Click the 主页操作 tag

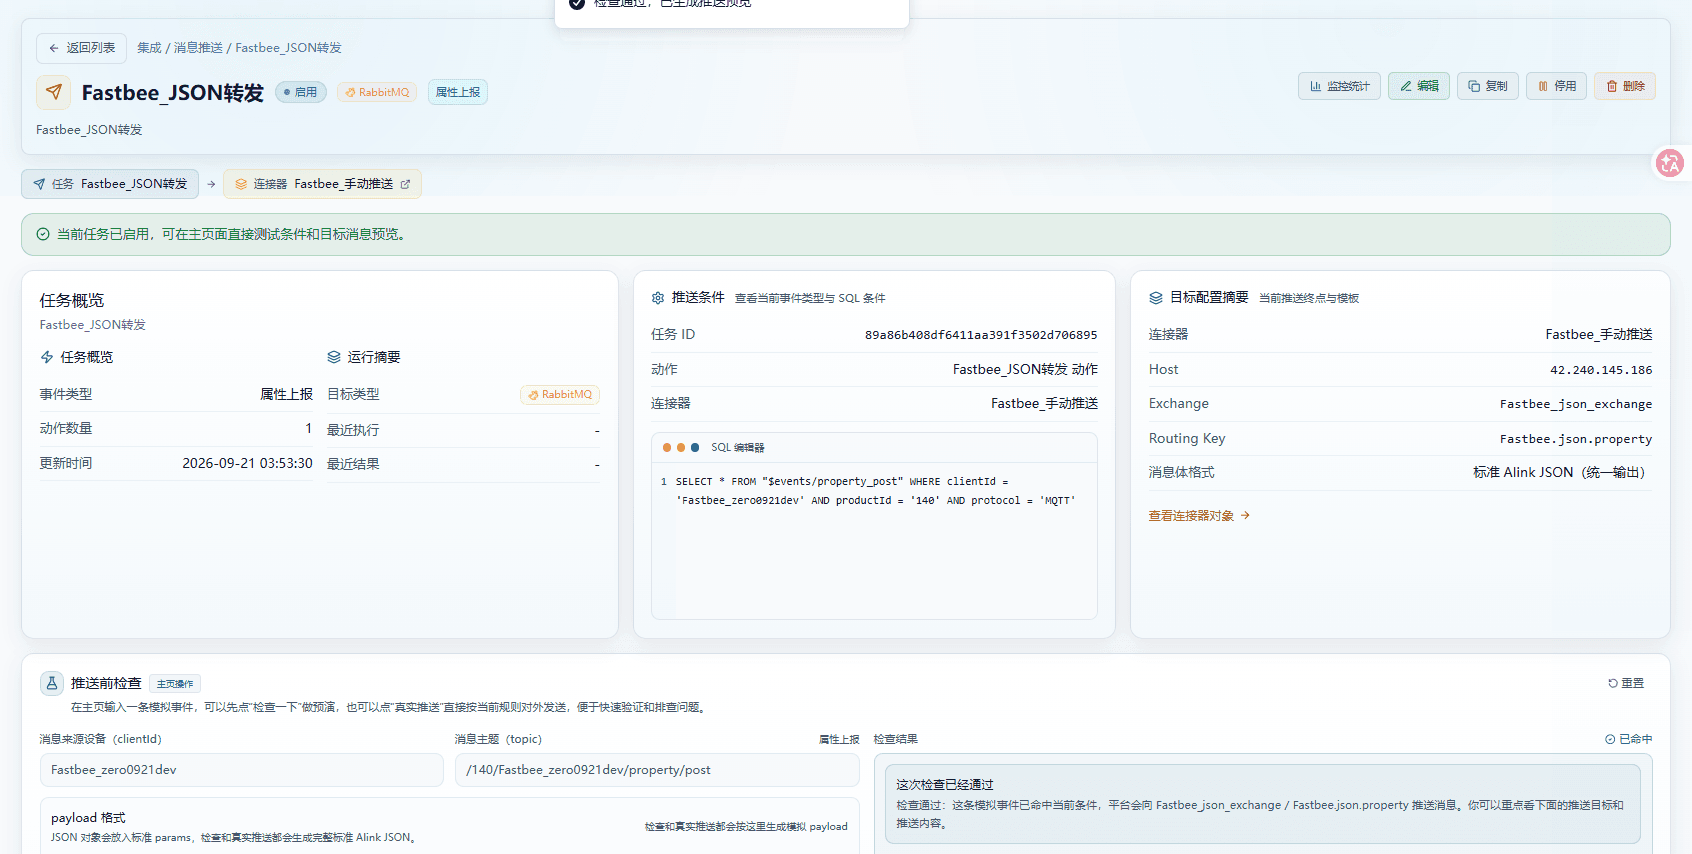(175, 684)
